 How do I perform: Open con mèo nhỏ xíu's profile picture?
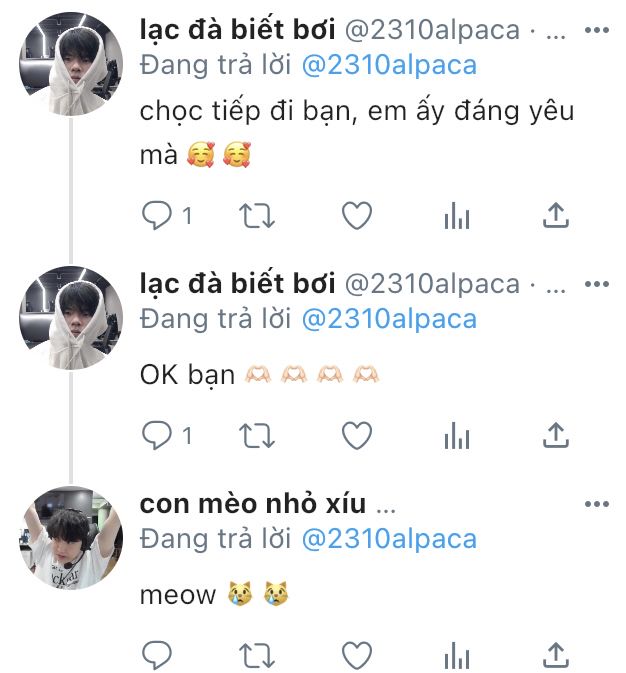pyautogui.click(x=71, y=538)
